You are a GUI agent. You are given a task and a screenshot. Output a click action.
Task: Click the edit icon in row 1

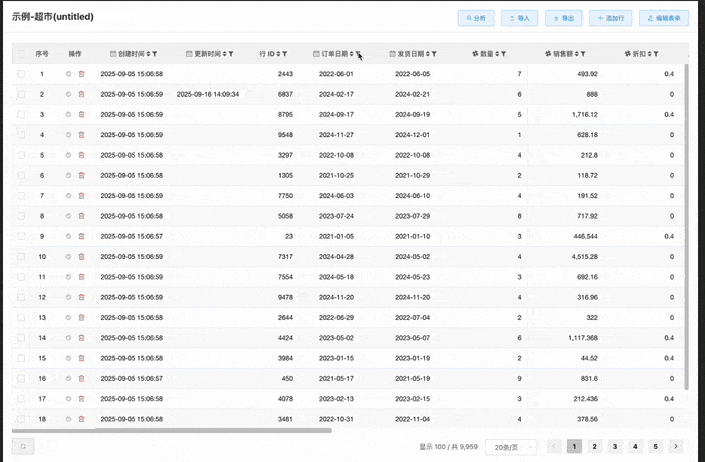[69, 74]
